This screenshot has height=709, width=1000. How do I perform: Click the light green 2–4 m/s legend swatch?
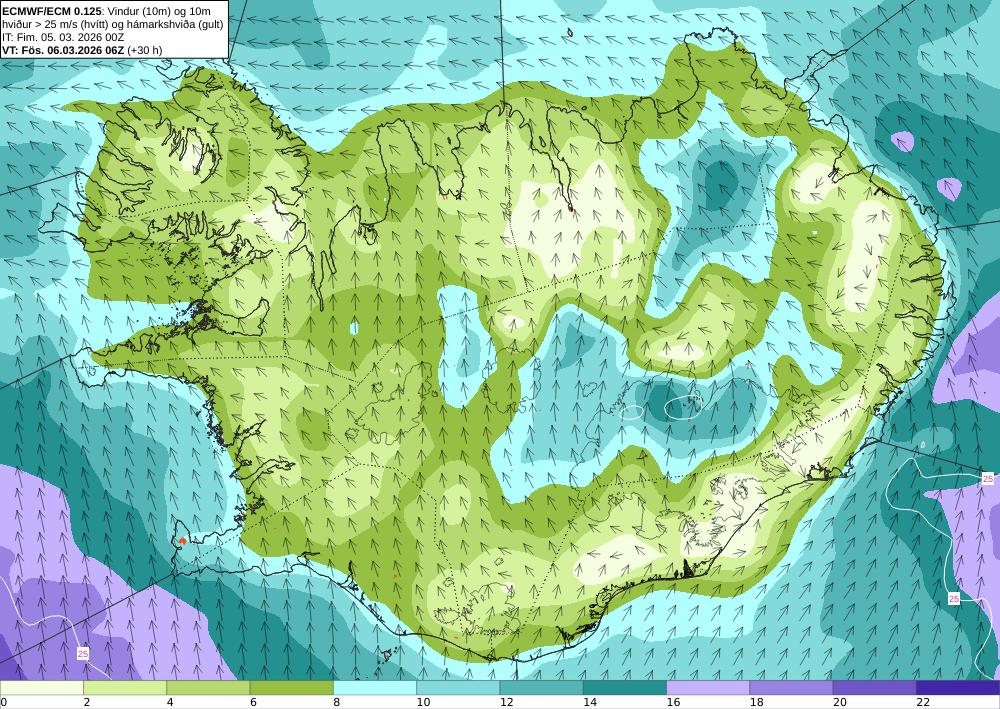(x=125, y=687)
